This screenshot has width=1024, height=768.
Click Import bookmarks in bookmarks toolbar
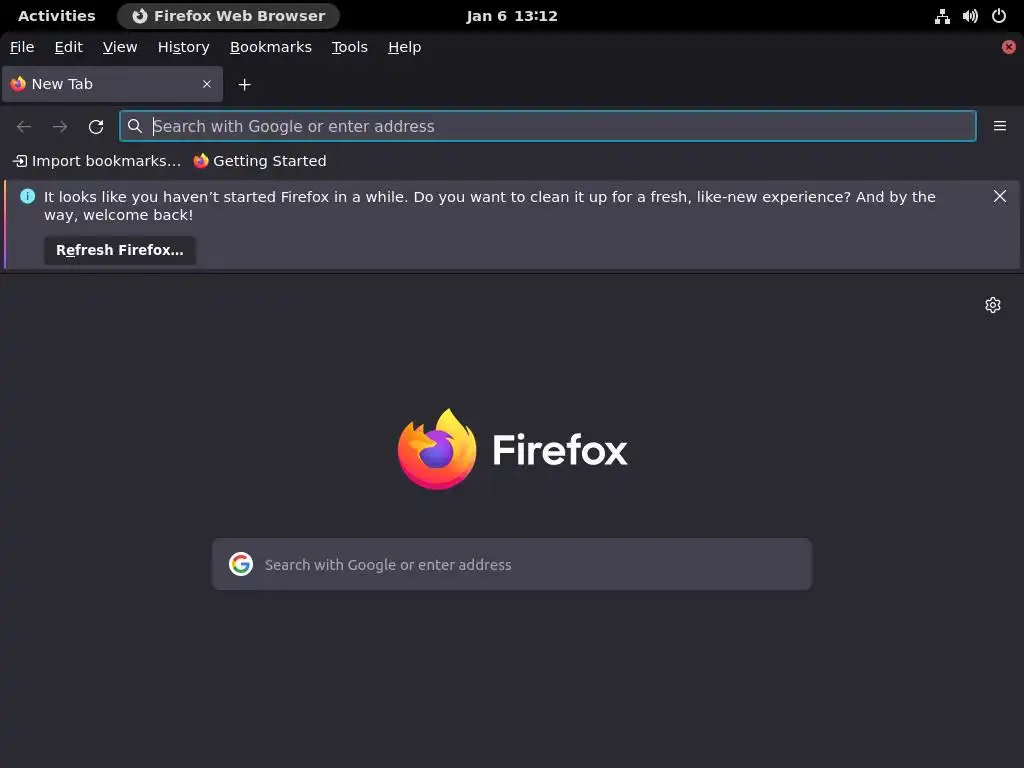[97, 161]
